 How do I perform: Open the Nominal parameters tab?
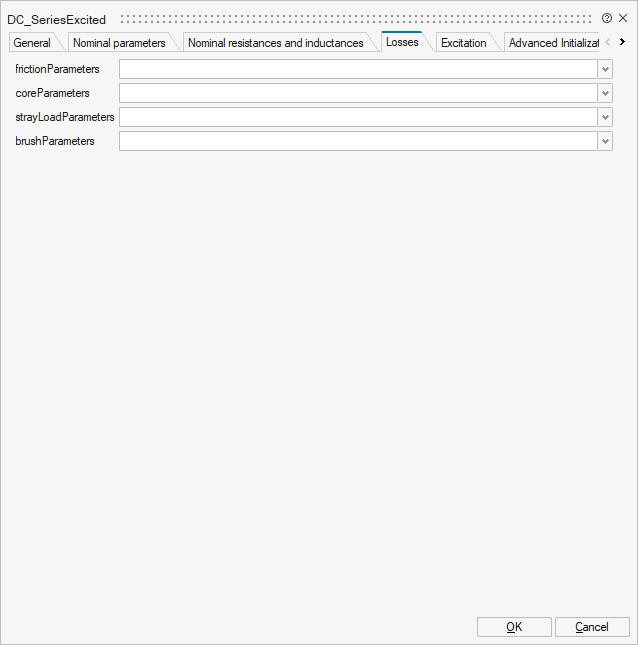pyautogui.click(x=119, y=43)
